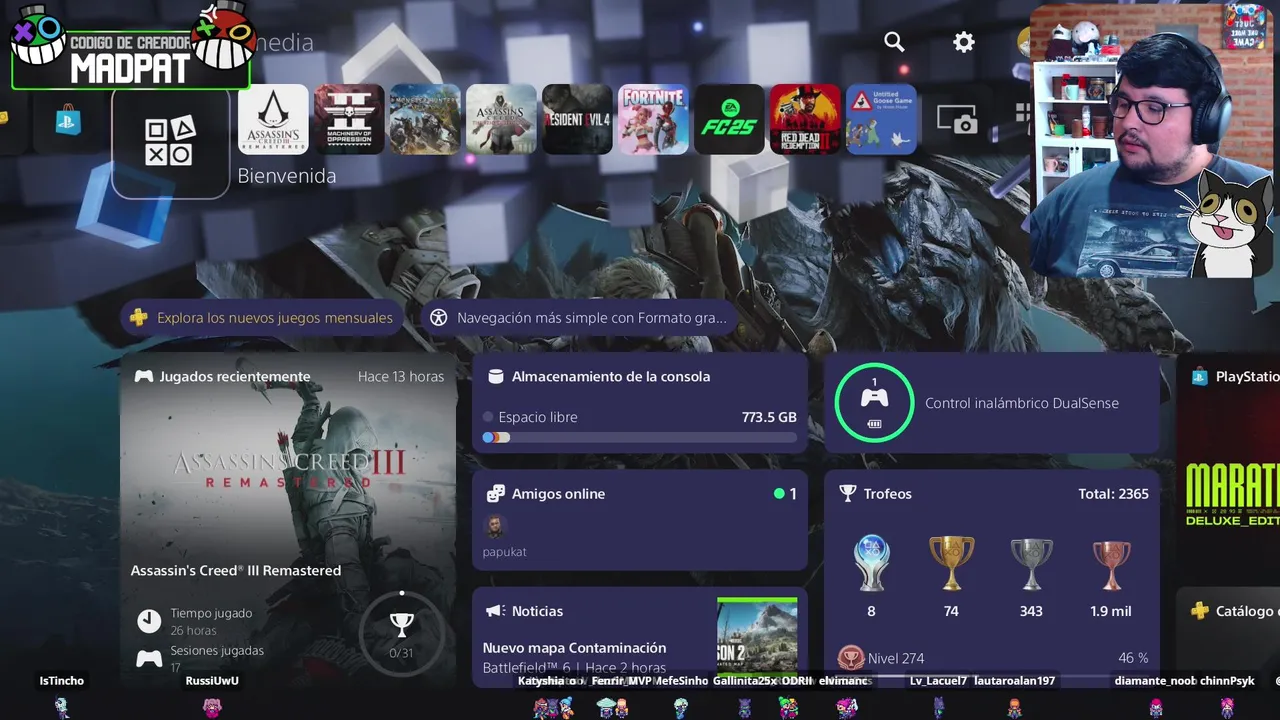Click the online friends count 1
The width and height of the screenshot is (1280, 720).
tap(793, 493)
